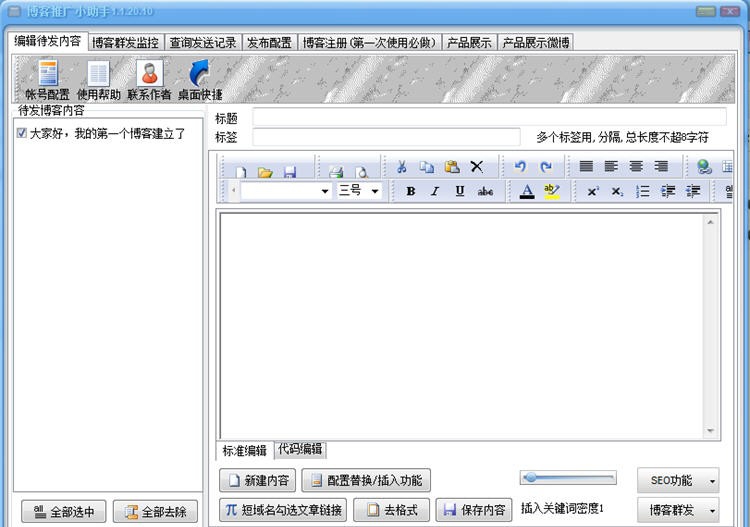Click the print icon in editor toolbar
Image resolution: width=750 pixels, height=527 pixels.
[x=336, y=172]
